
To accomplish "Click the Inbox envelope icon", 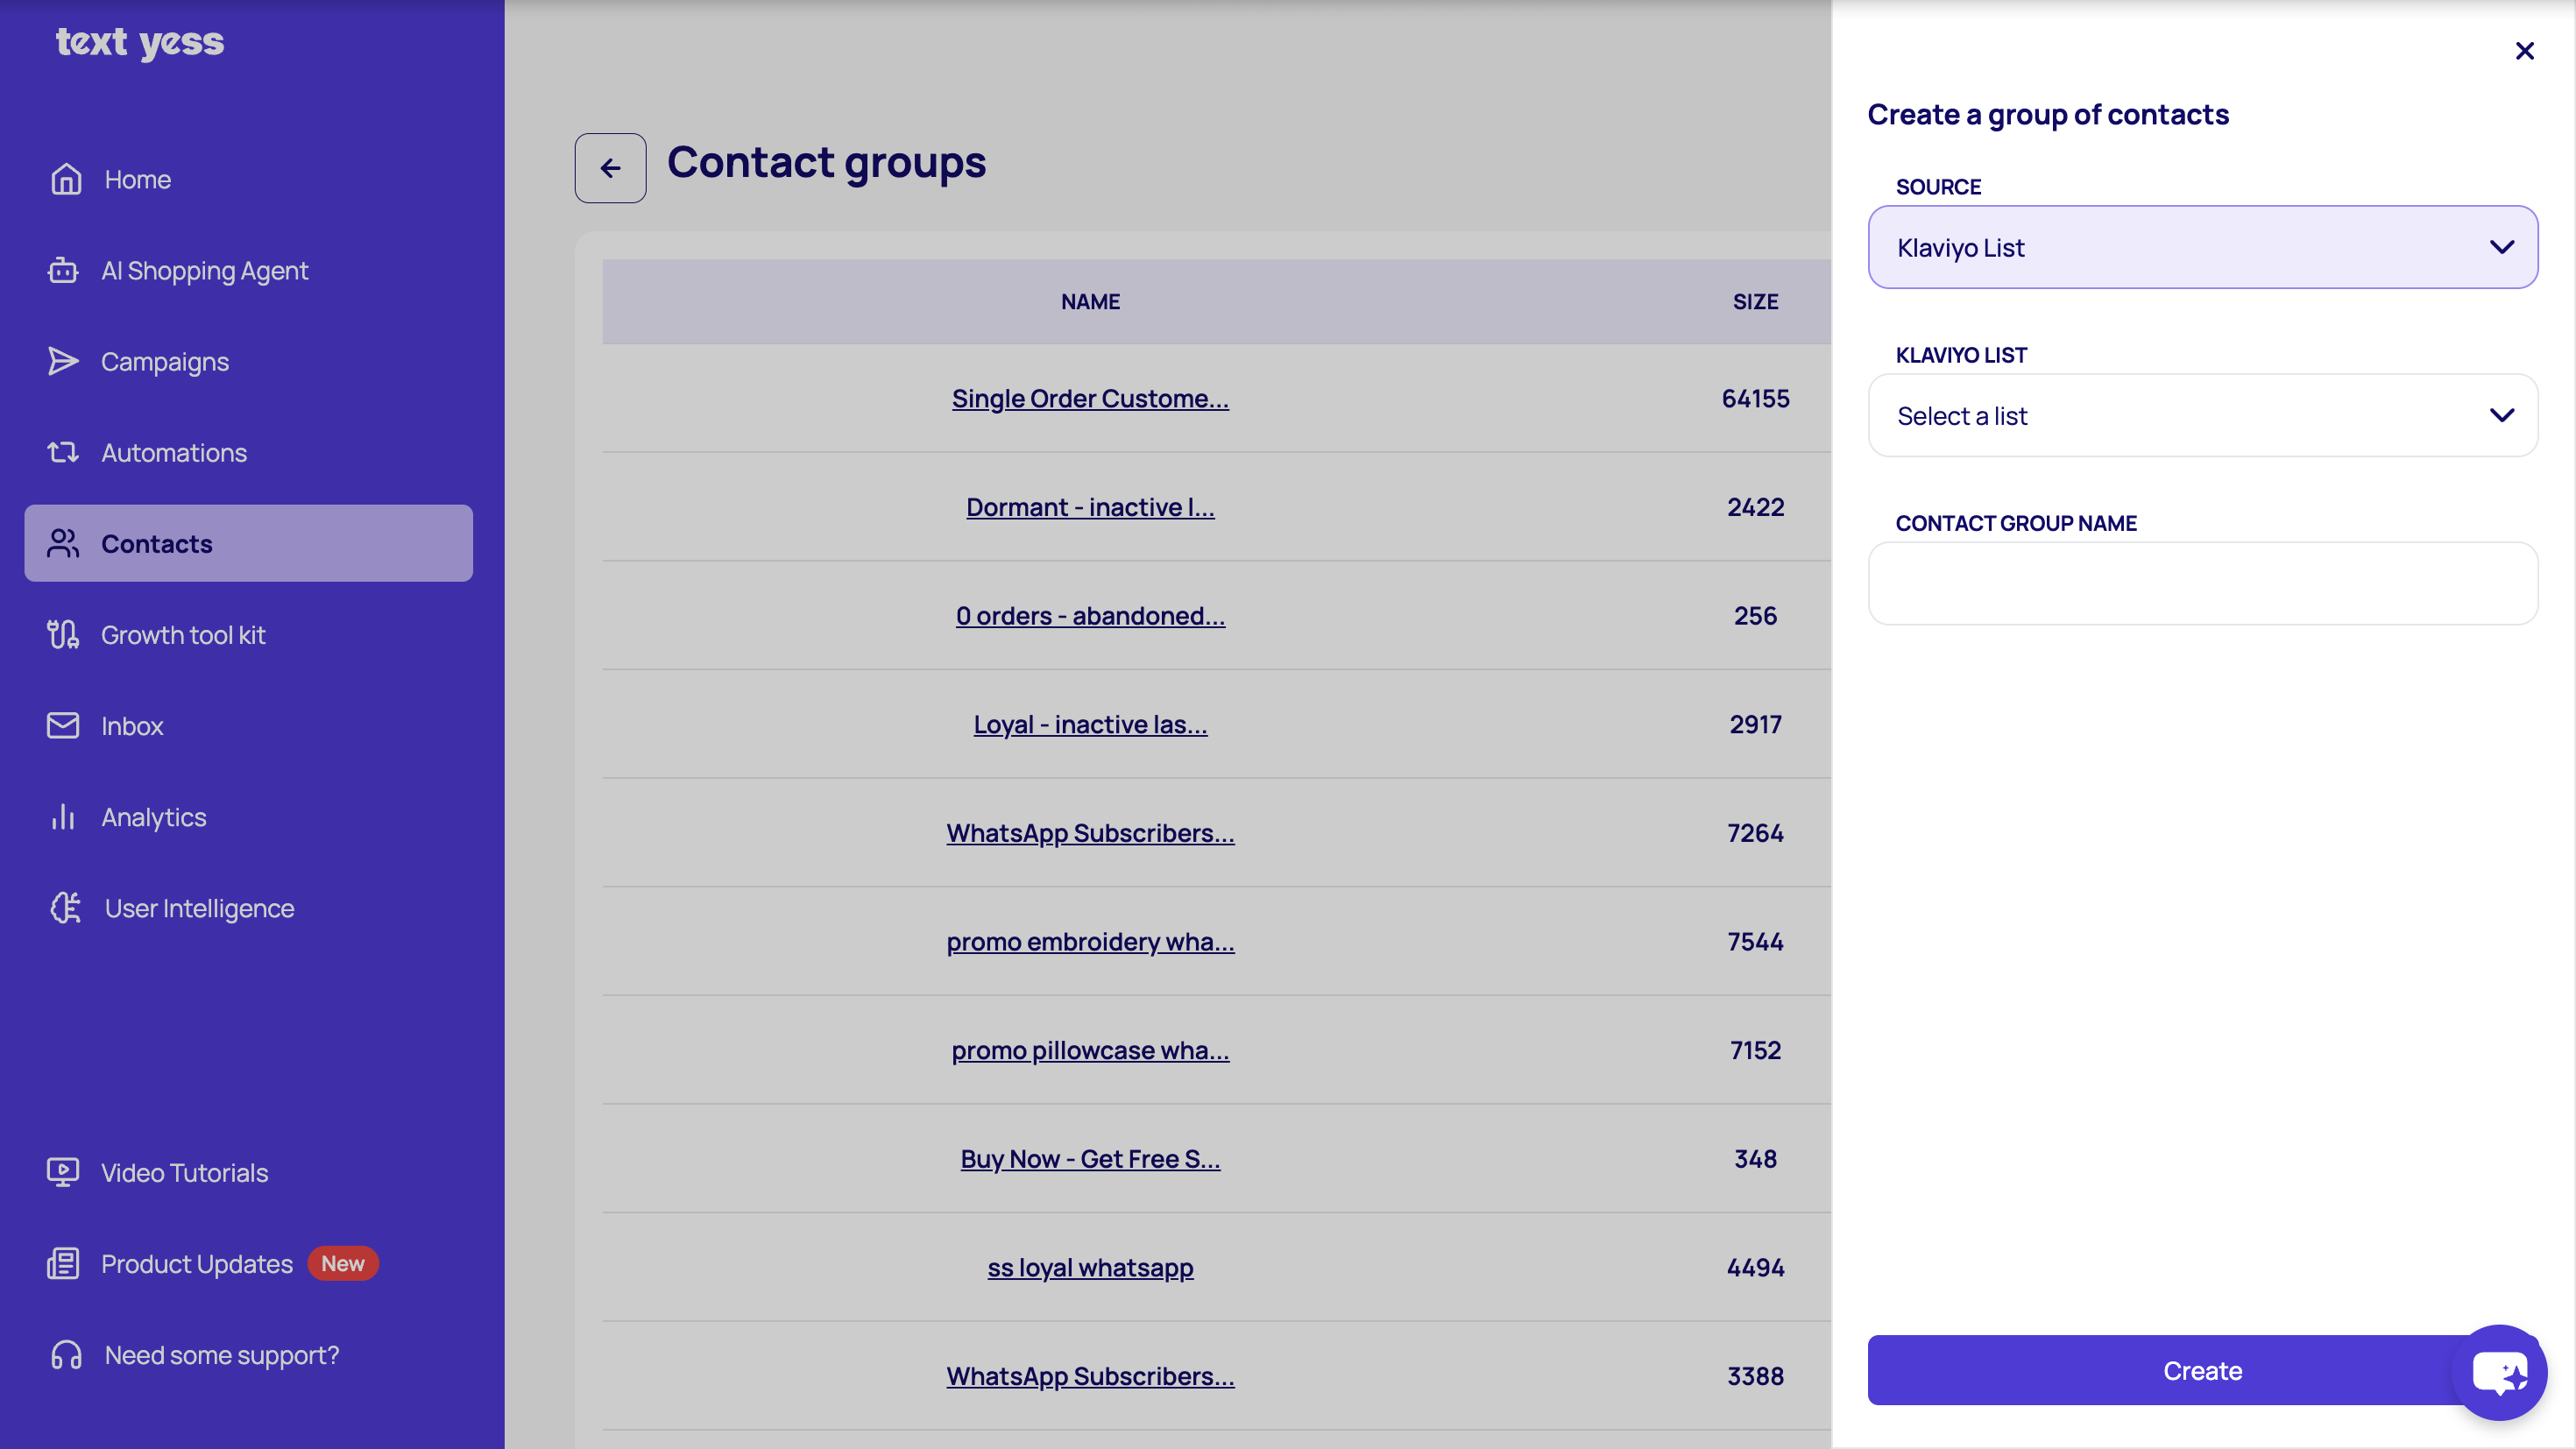I will click(x=63, y=725).
